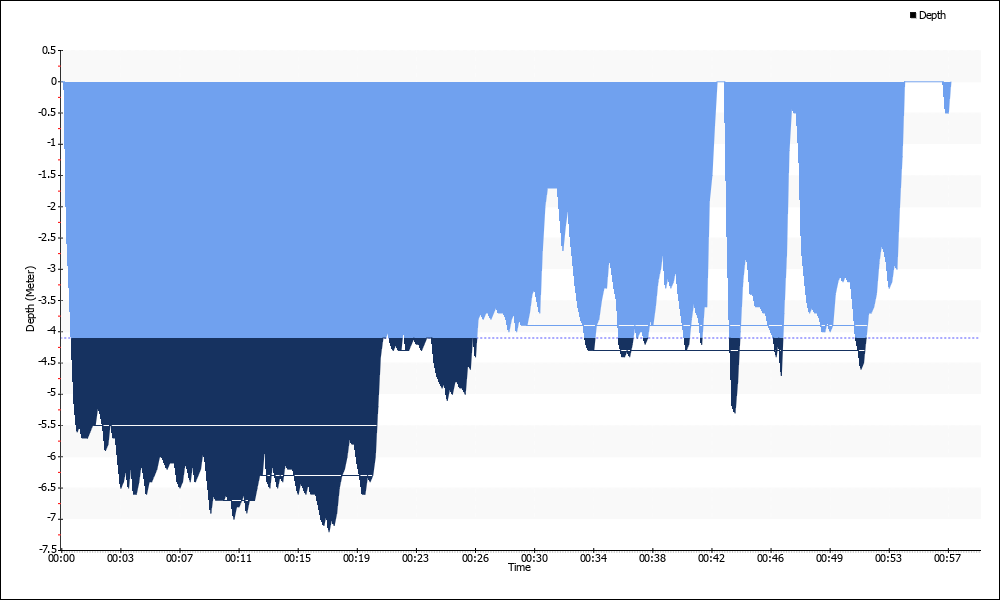Click the 0 depth axis label
The width and height of the screenshot is (1000, 600).
point(54,81)
